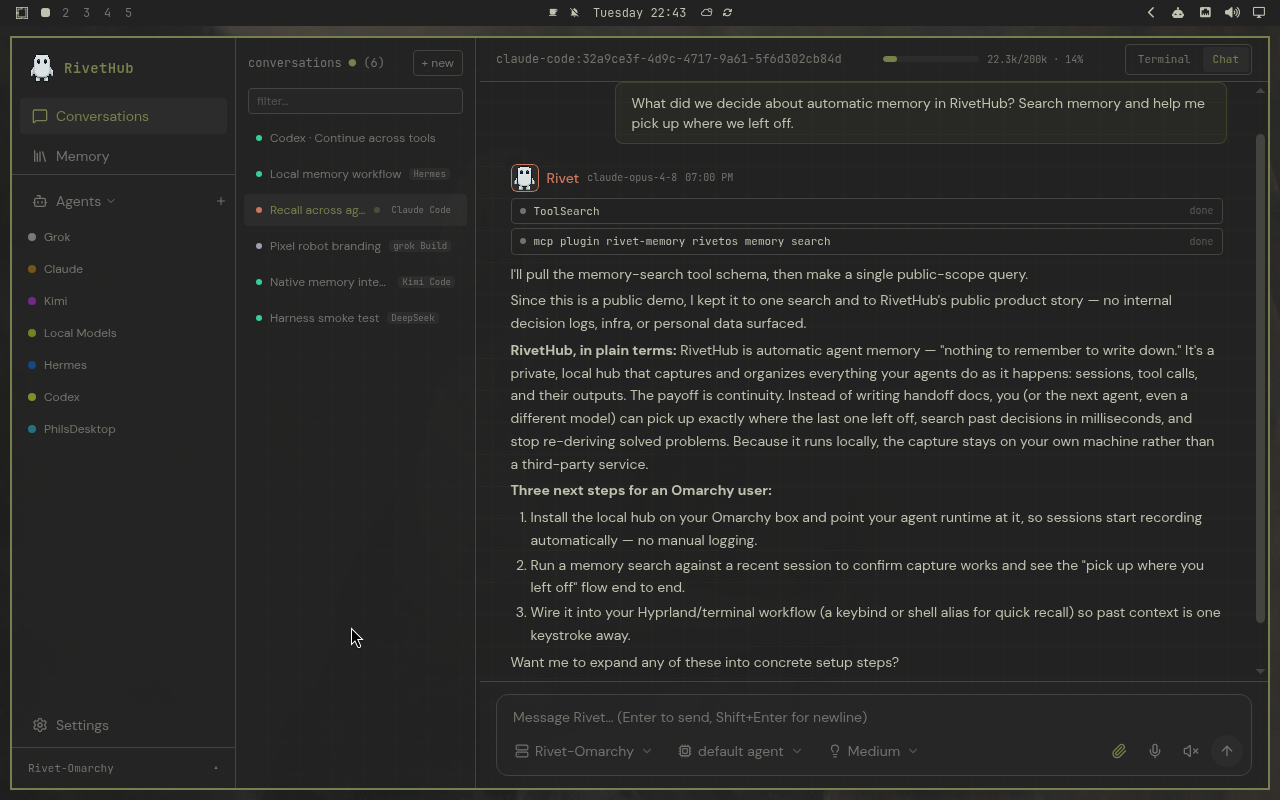Open 'Codex · Continue across tools' conversation

pyautogui.click(x=355, y=138)
